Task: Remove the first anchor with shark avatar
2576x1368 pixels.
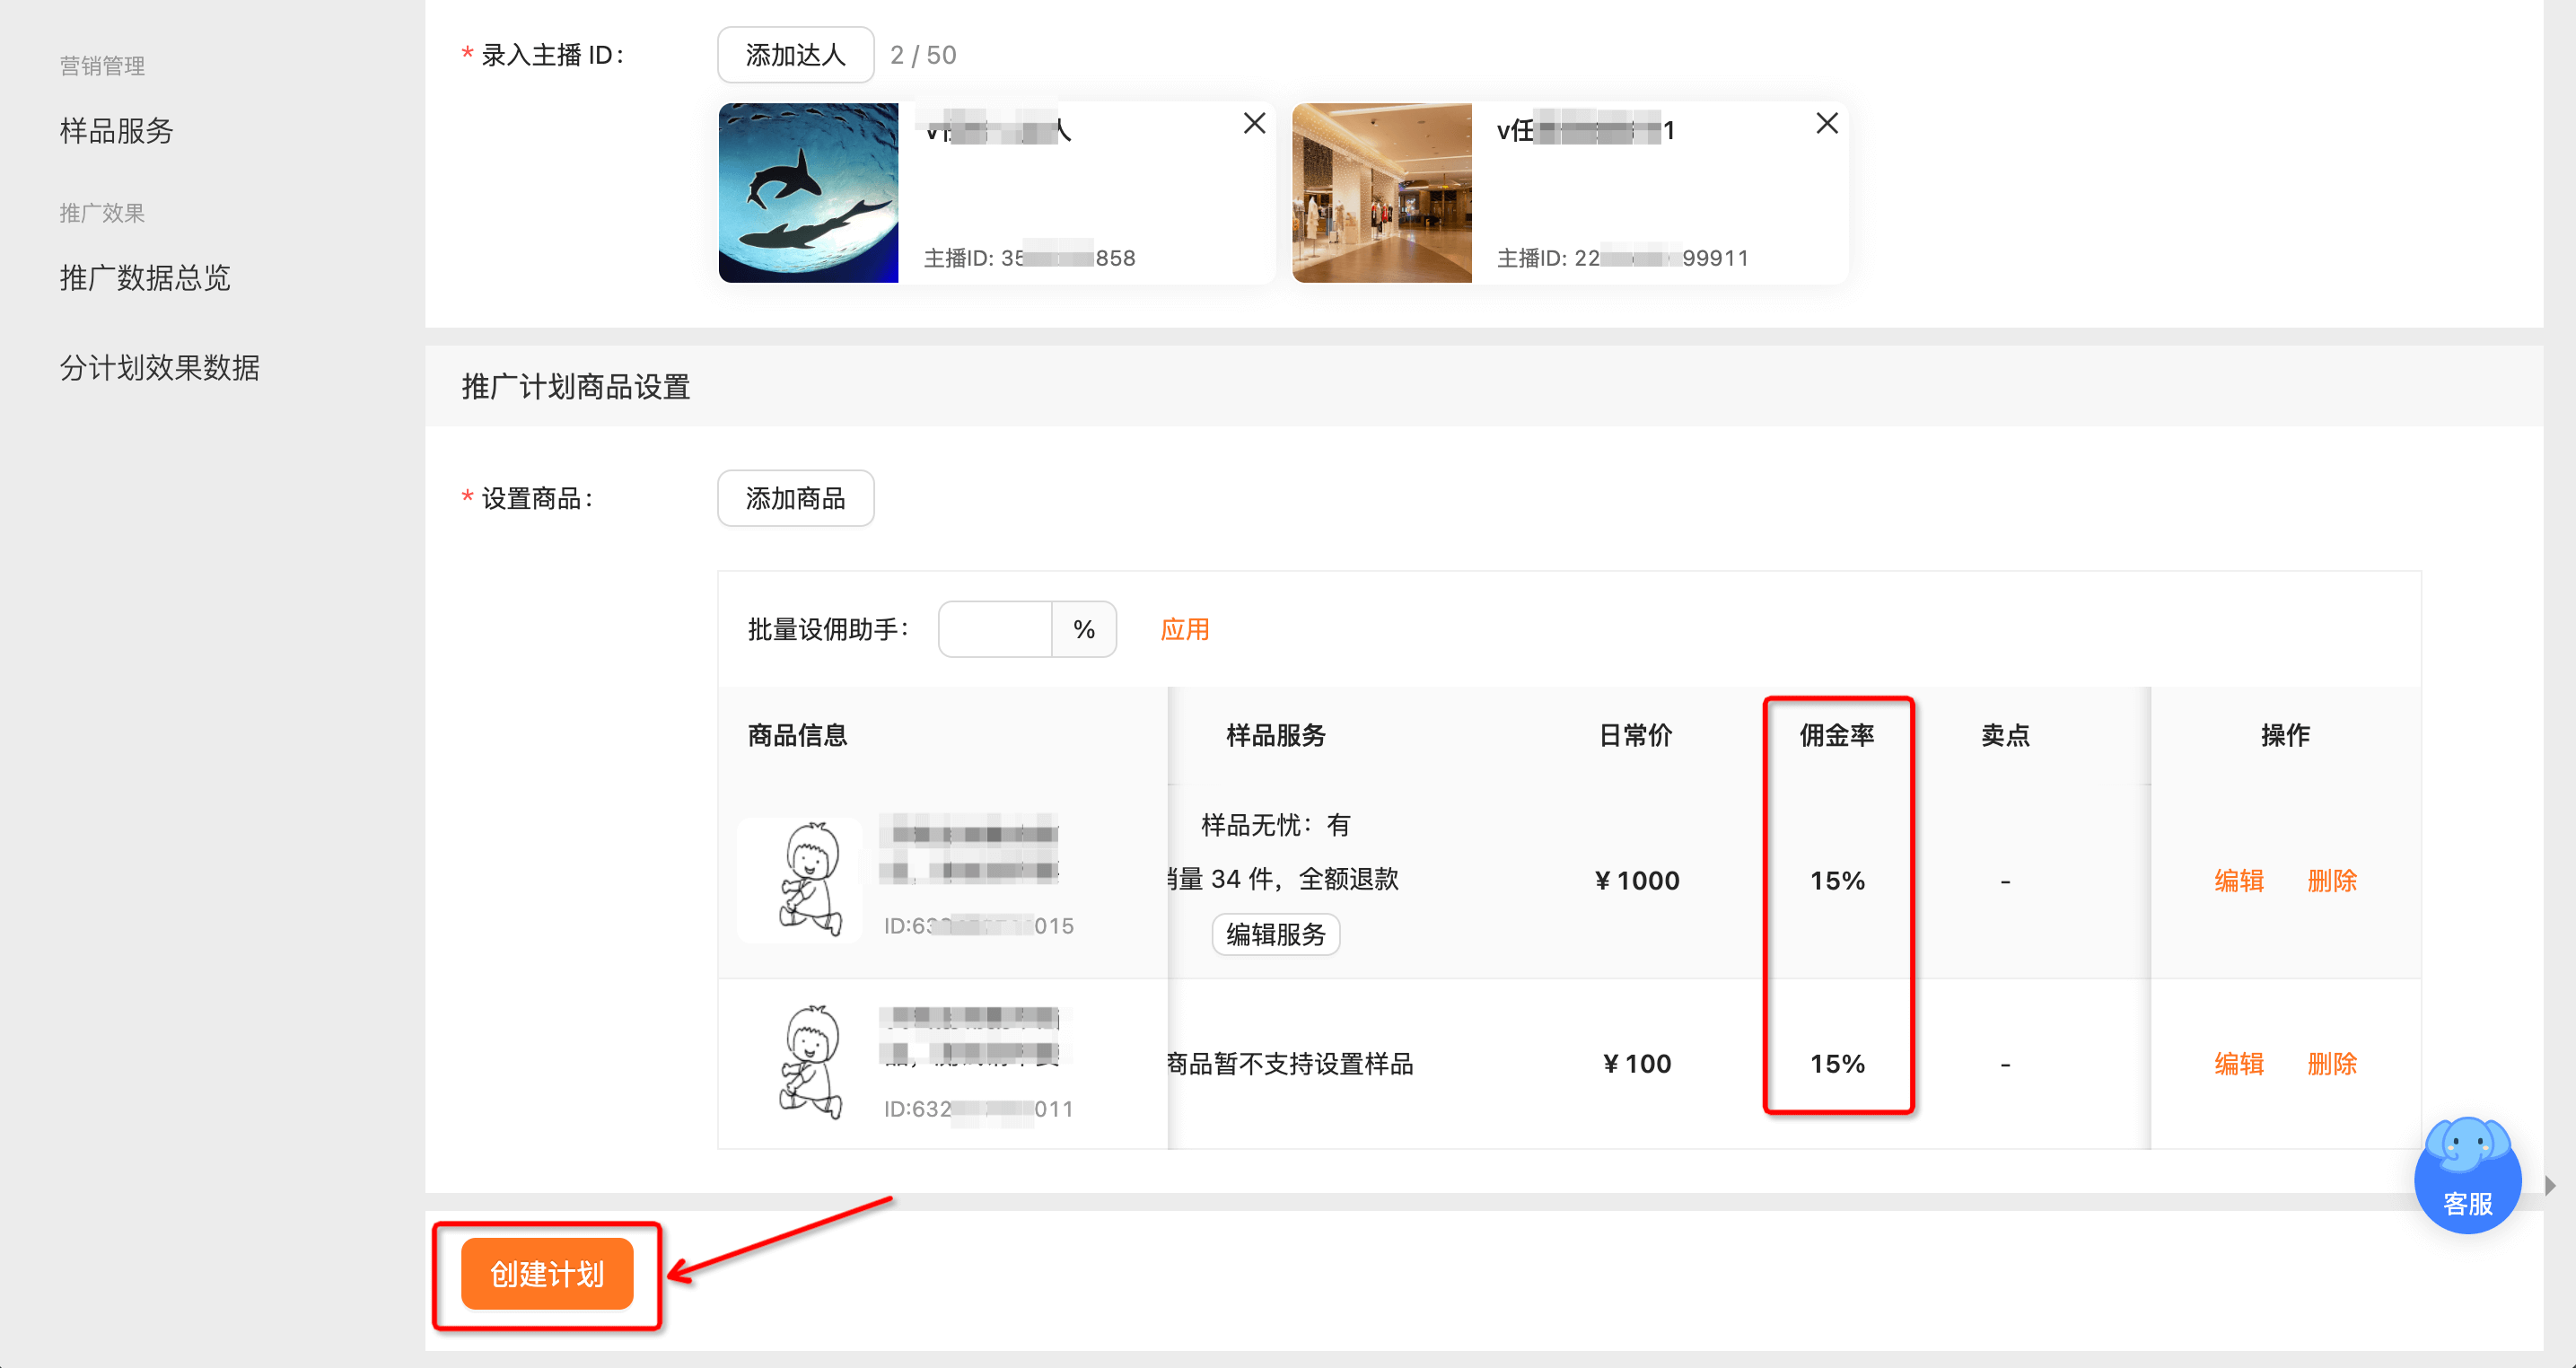Action: (1254, 124)
